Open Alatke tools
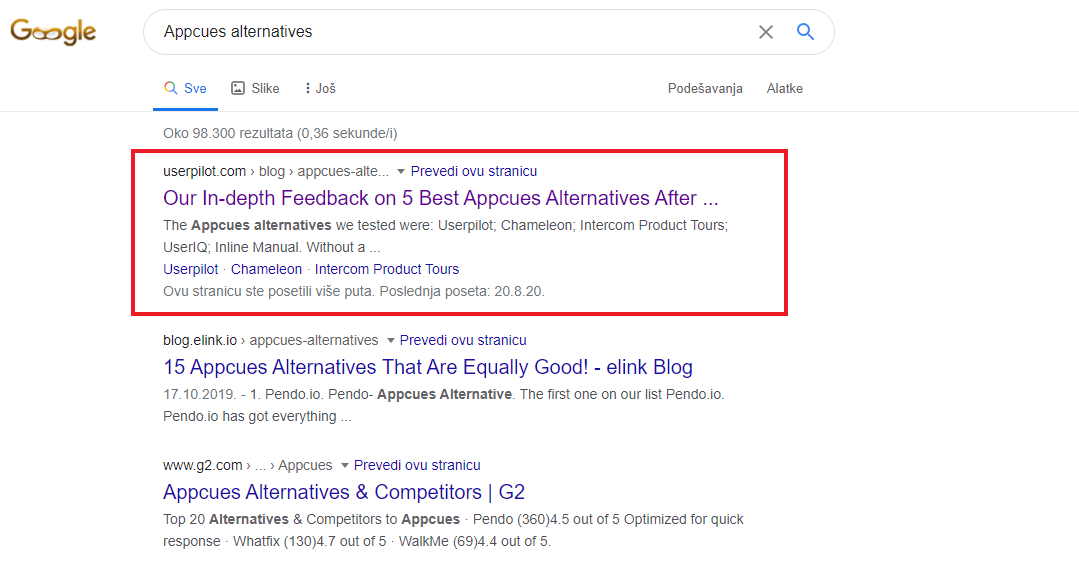 (x=784, y=88)
